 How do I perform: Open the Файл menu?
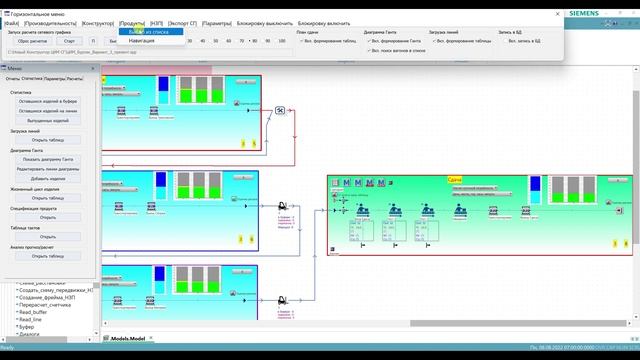coord(11,24)
